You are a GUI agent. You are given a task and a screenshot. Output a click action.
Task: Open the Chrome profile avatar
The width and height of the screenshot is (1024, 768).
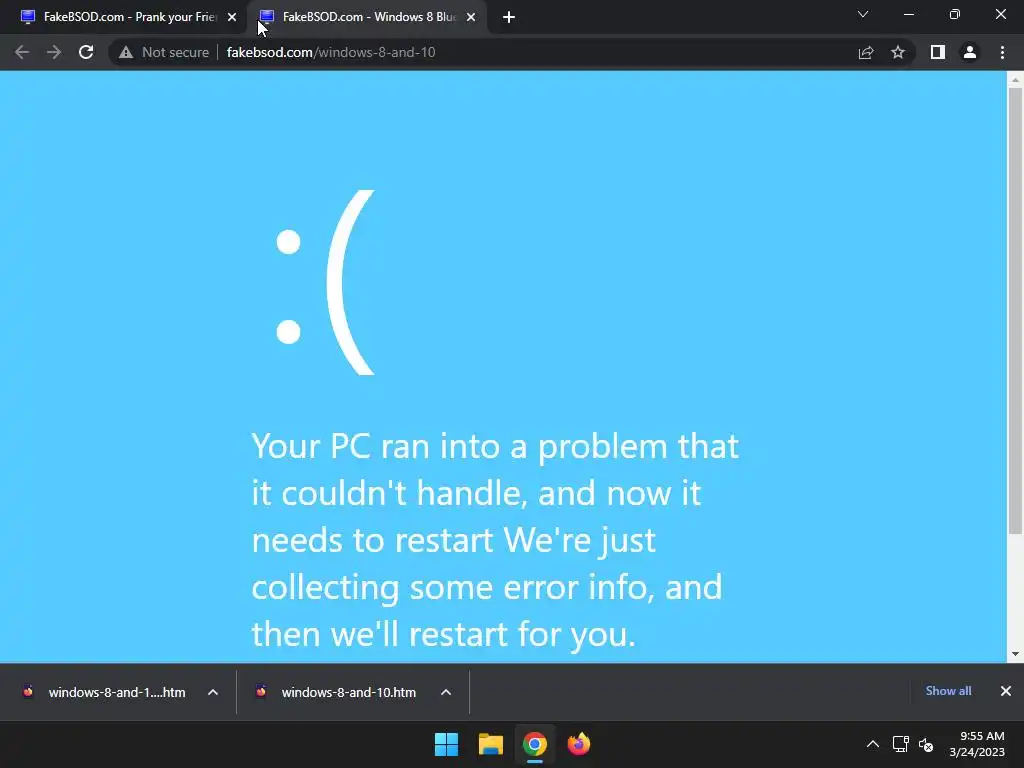[970, 52]
